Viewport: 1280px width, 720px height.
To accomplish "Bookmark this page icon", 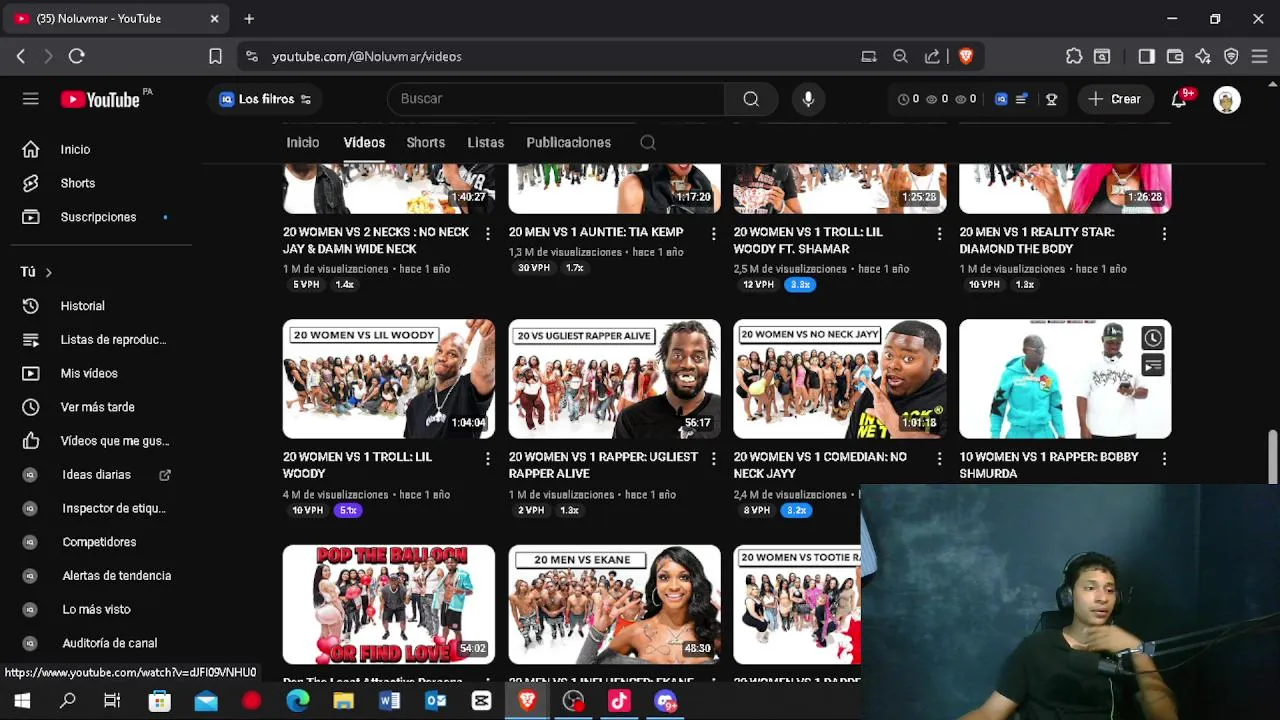I will tap(215, 57).
